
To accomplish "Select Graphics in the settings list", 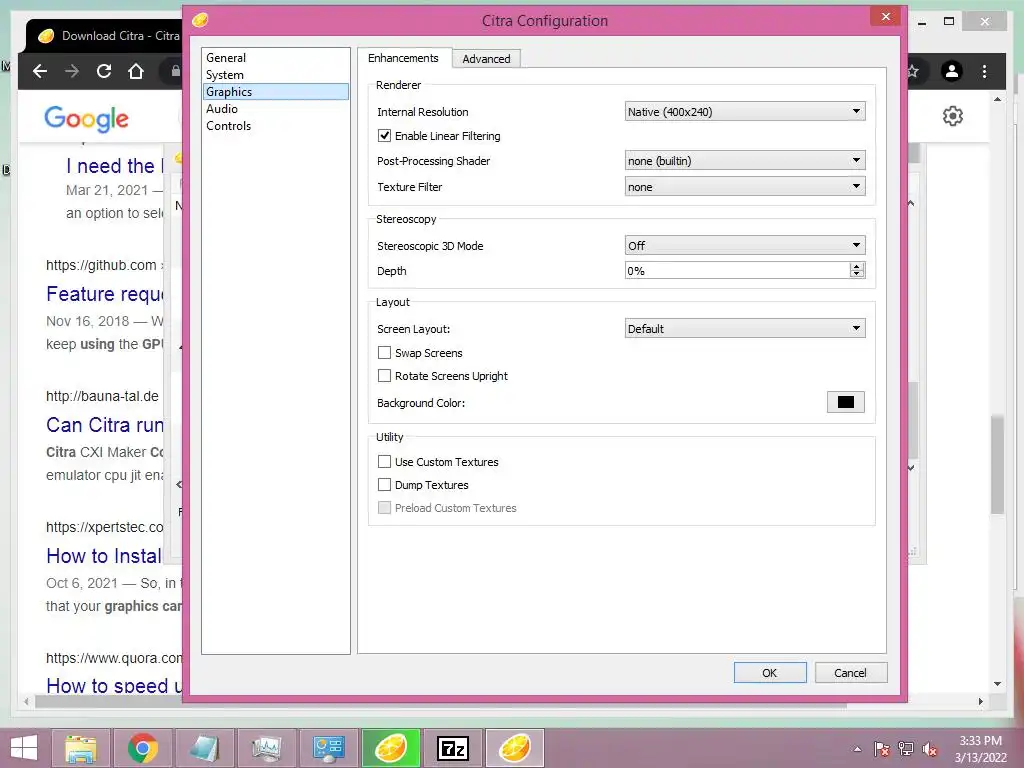I will 276,91.
